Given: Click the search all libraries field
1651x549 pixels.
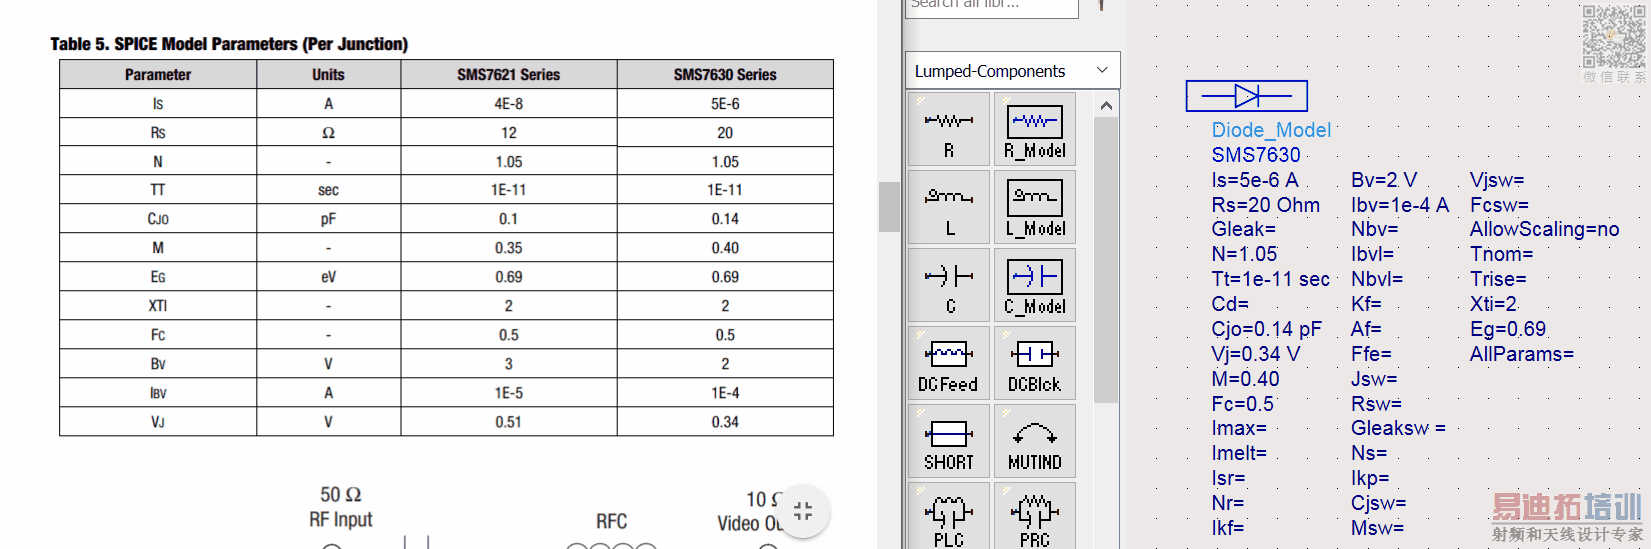Looking at the screenshot, I should pos(991,6).
